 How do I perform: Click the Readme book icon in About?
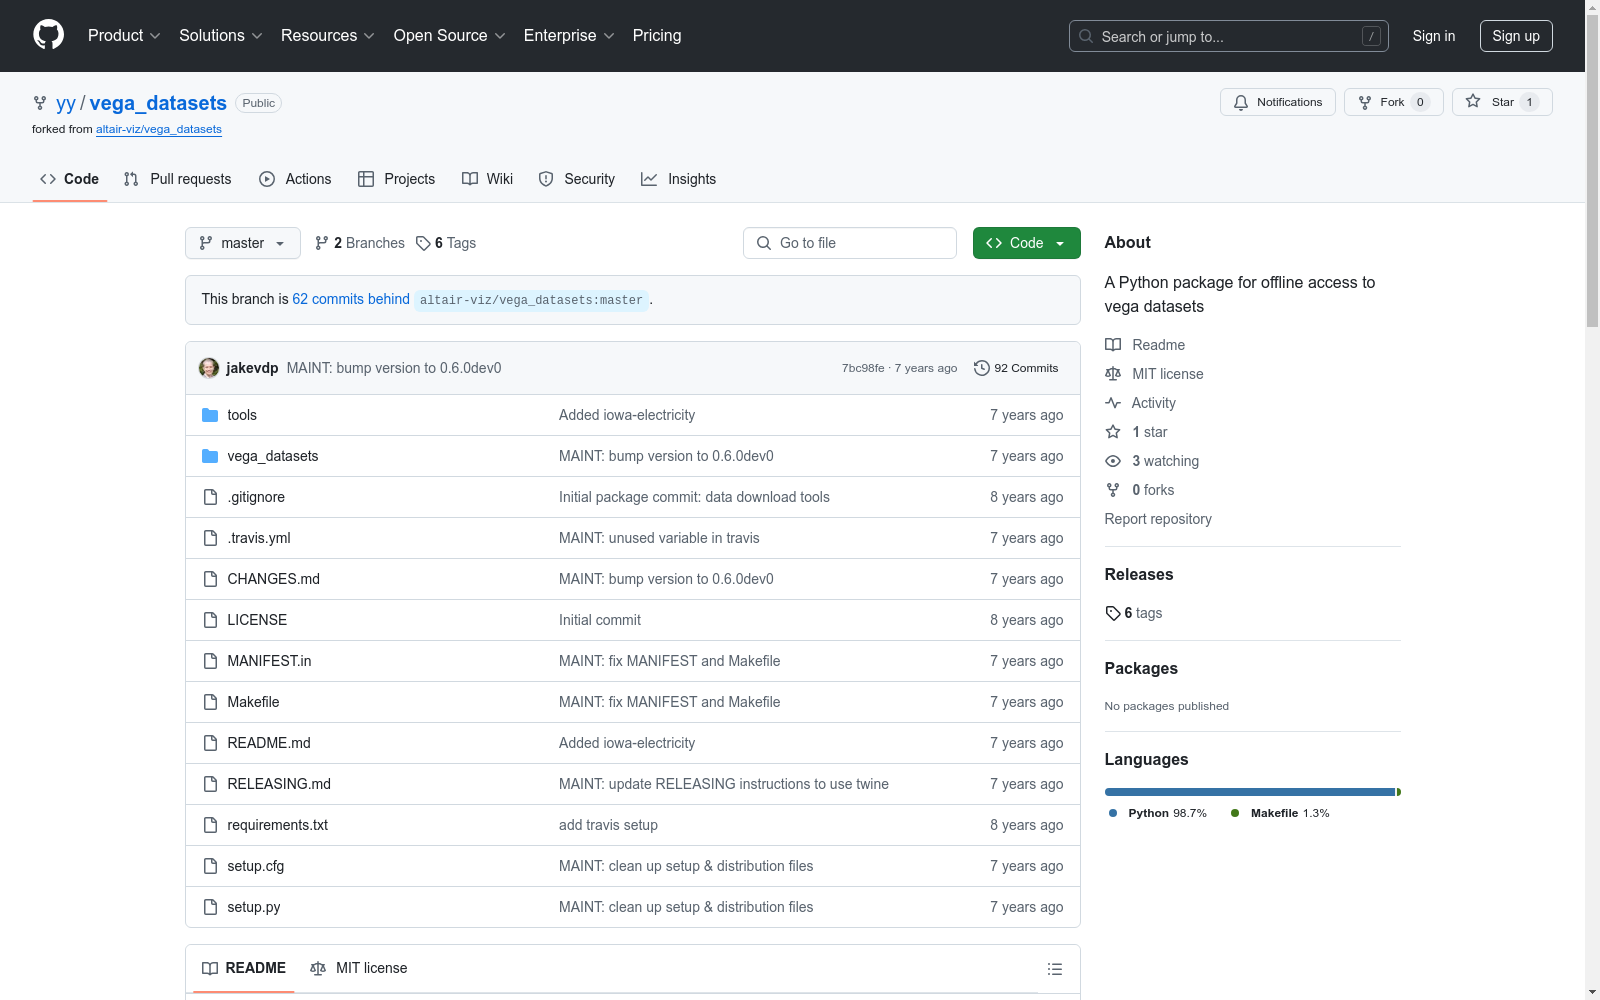1113,345
